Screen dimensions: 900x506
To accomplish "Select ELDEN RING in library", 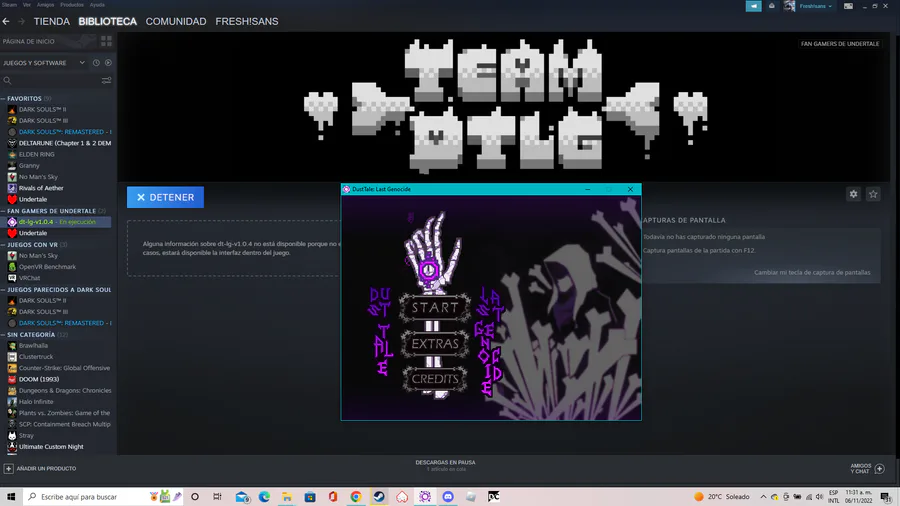I will tap(37, 154).
